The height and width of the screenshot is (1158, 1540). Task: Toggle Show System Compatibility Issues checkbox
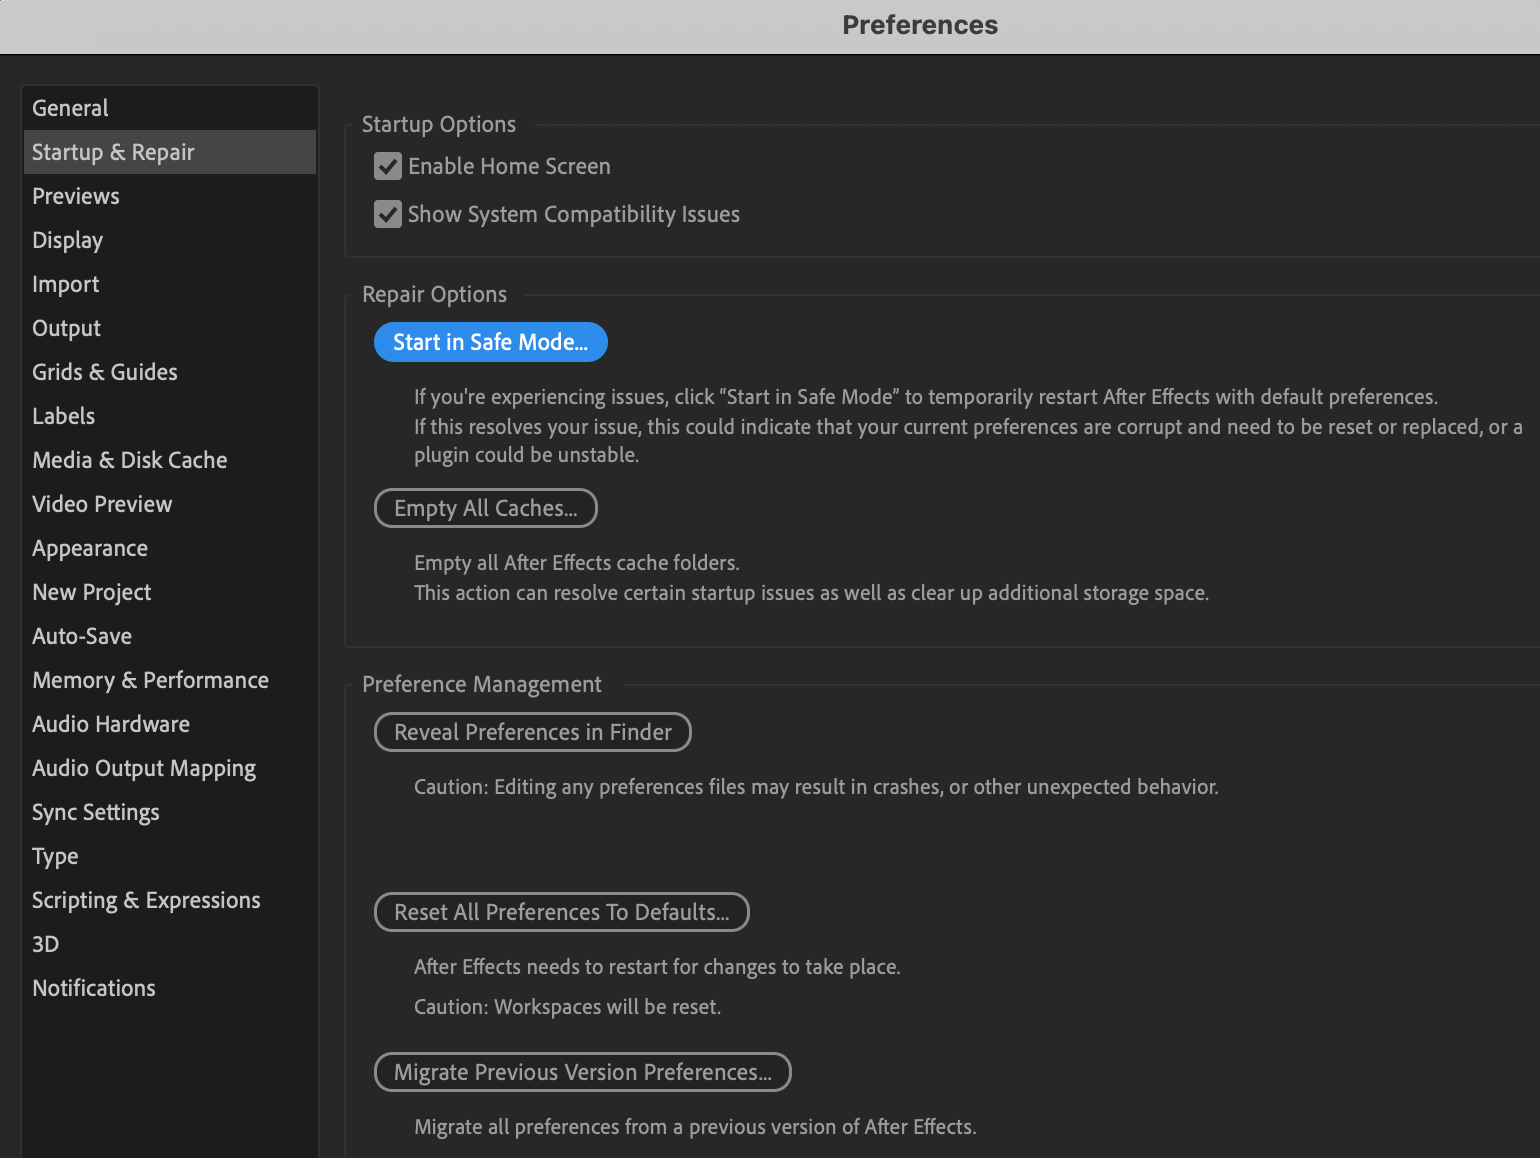click(388, 214)
